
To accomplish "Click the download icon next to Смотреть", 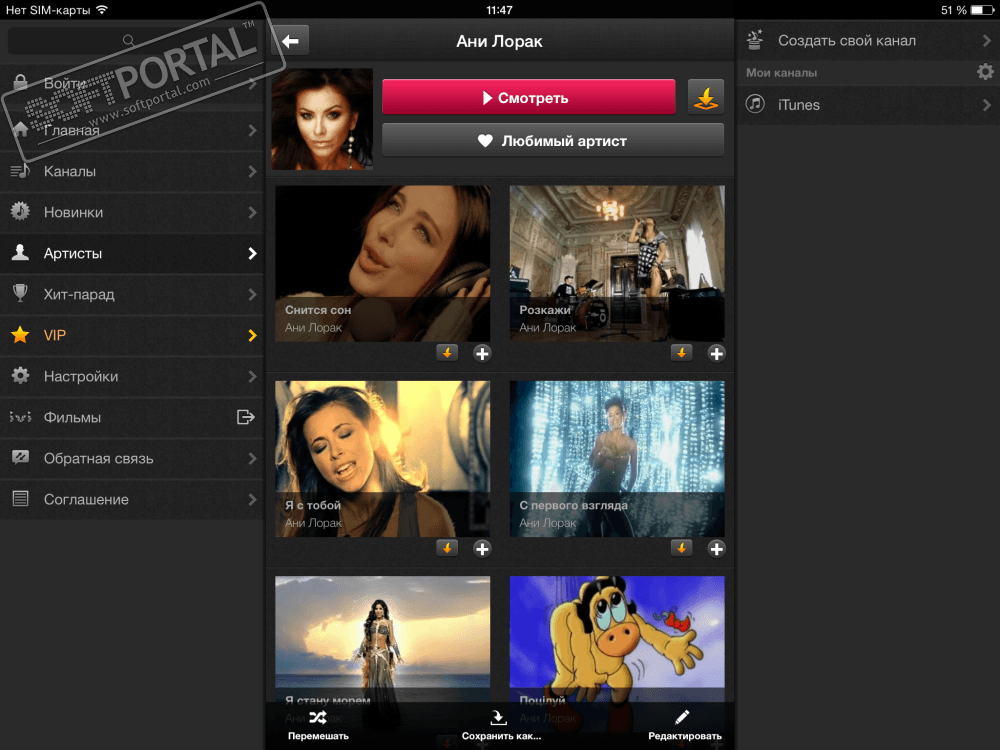I will [705, 97].
